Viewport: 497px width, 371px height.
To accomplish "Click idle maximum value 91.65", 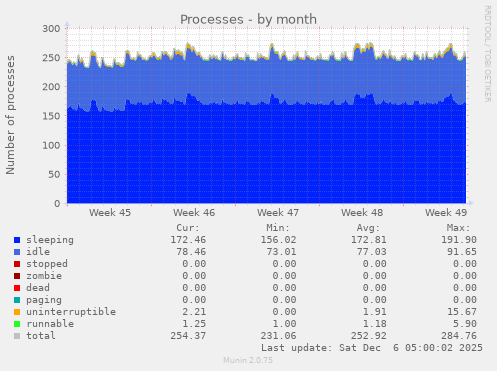I will click(462, 252).
